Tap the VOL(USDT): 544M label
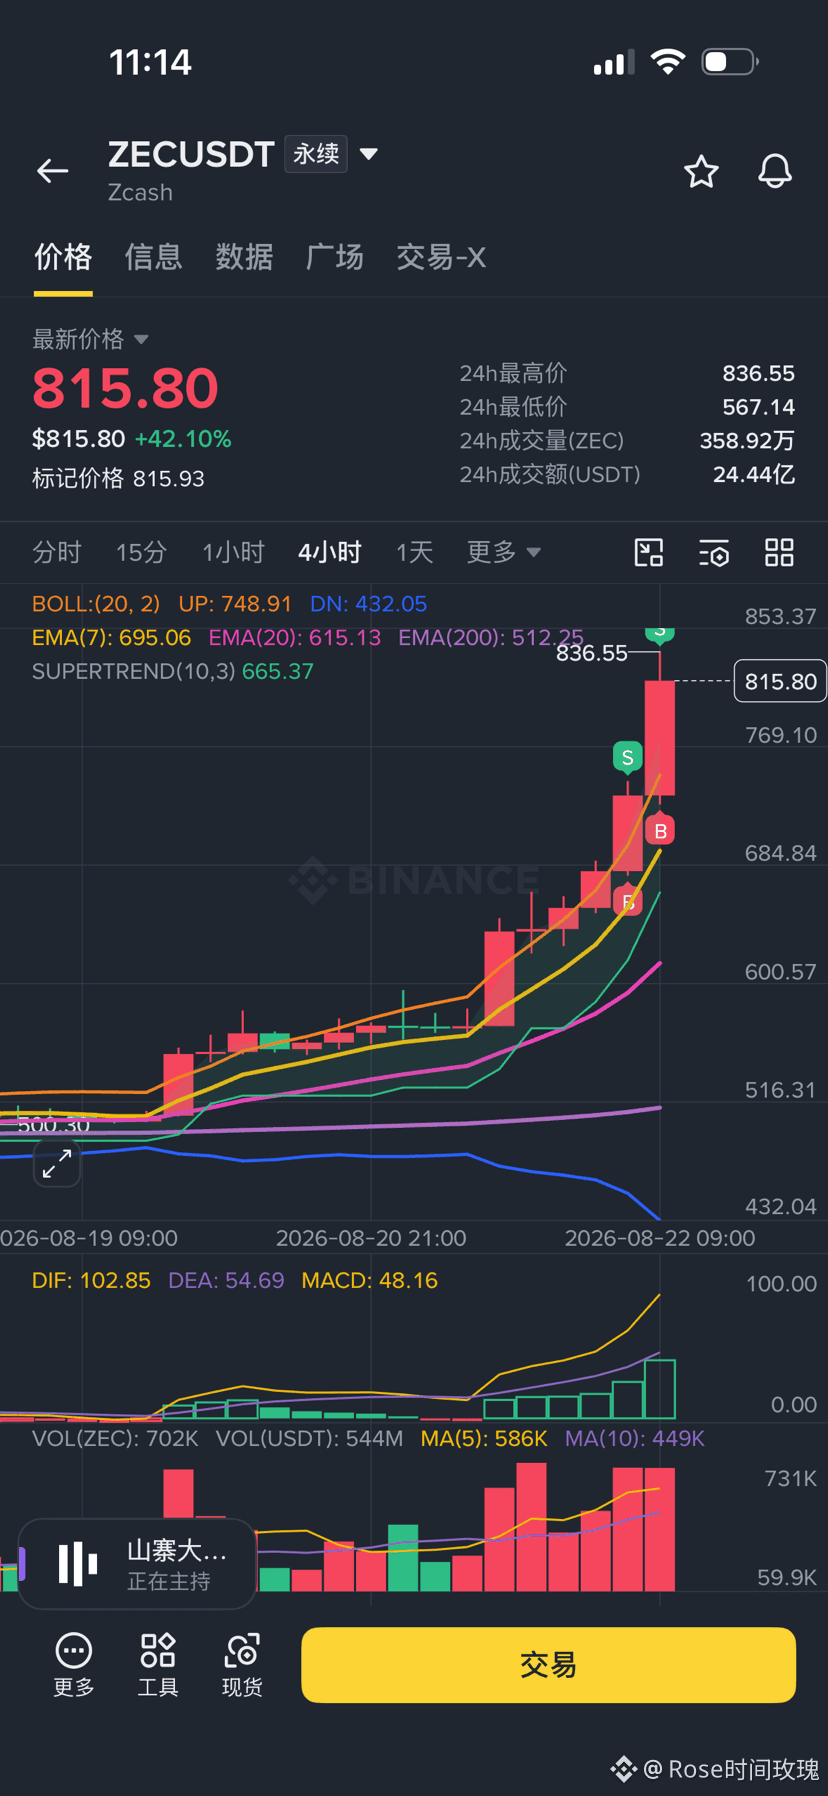This screenshot has height=1796, width=828. pyautogui.click(x=309, y=1439)
